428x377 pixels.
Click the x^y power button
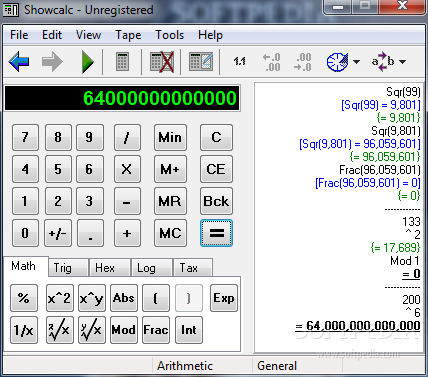92,298
